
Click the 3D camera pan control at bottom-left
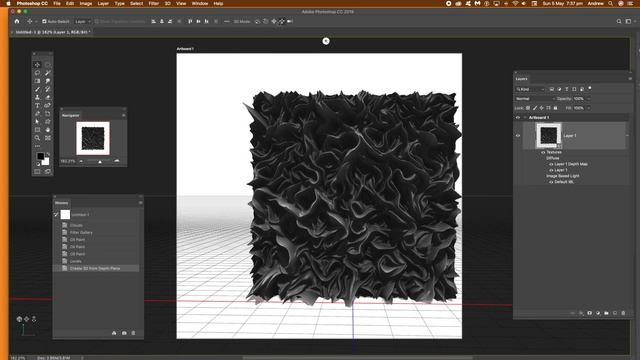tap(27, 319)
